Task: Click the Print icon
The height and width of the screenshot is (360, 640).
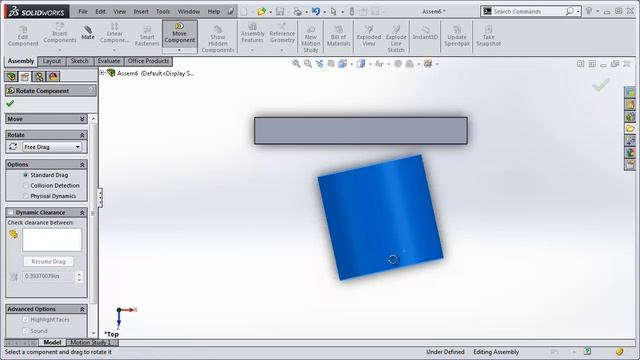Action: [x=298, y=11]
